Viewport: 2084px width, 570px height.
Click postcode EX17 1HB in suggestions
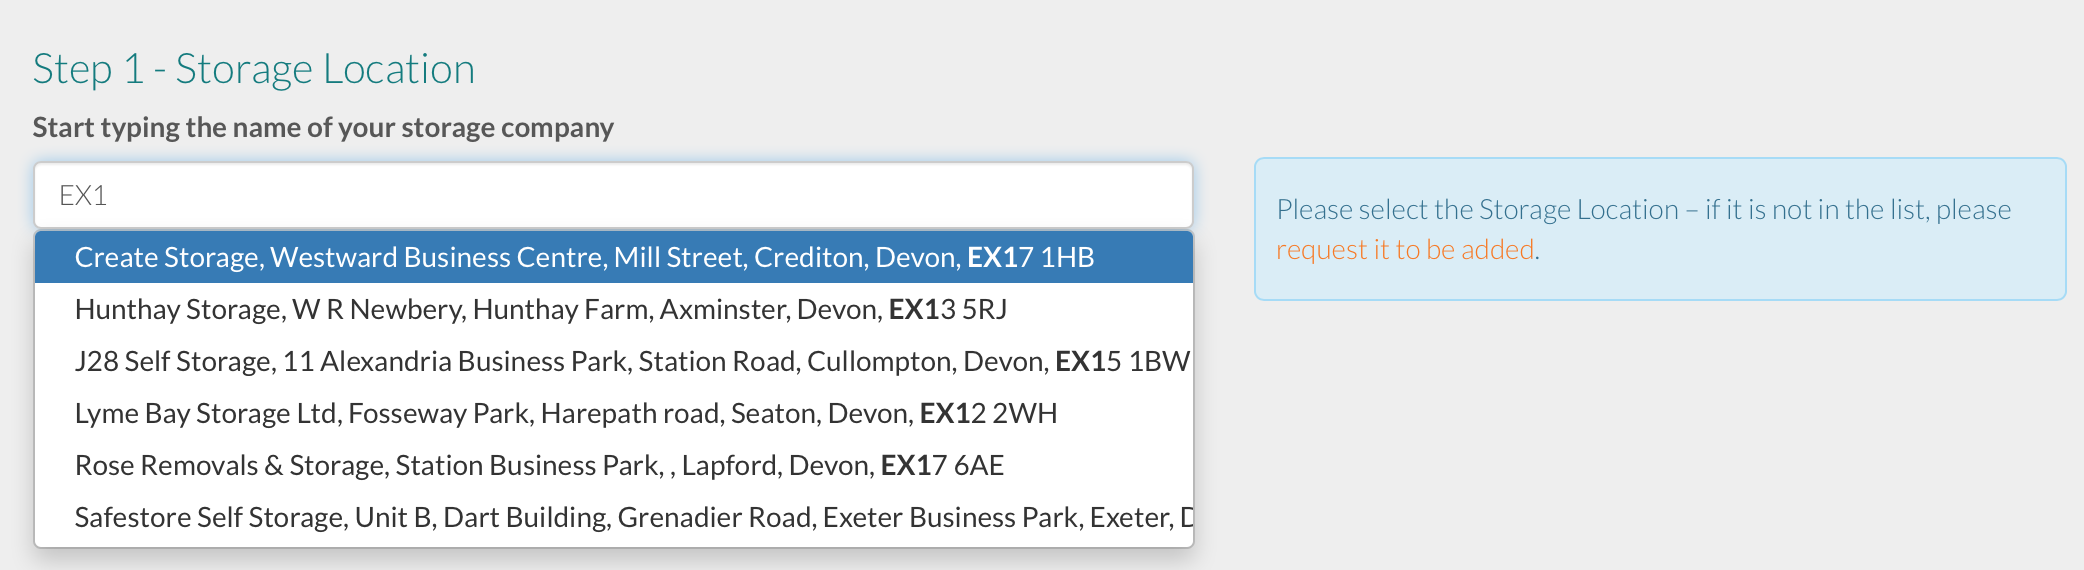point(1030,258)
